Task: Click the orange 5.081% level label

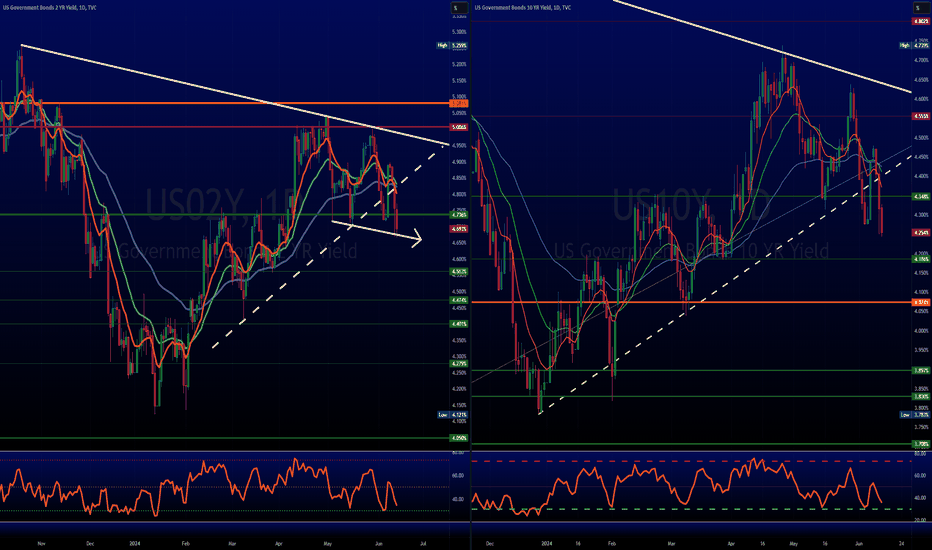Action: (x=459, y=103)
